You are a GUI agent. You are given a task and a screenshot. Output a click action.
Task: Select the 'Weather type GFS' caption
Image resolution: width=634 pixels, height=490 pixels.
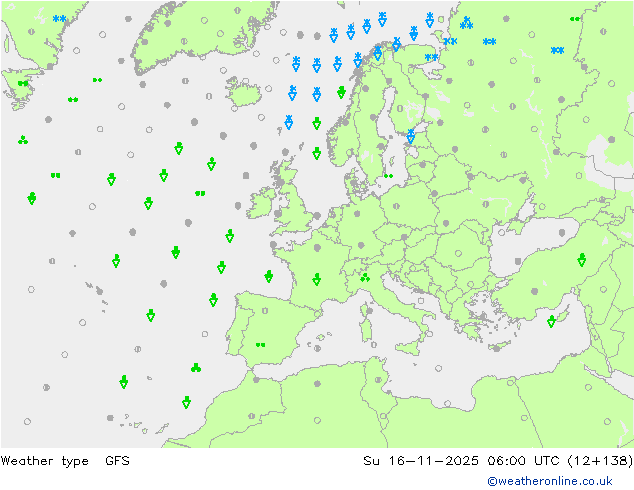tap(65, 461)
